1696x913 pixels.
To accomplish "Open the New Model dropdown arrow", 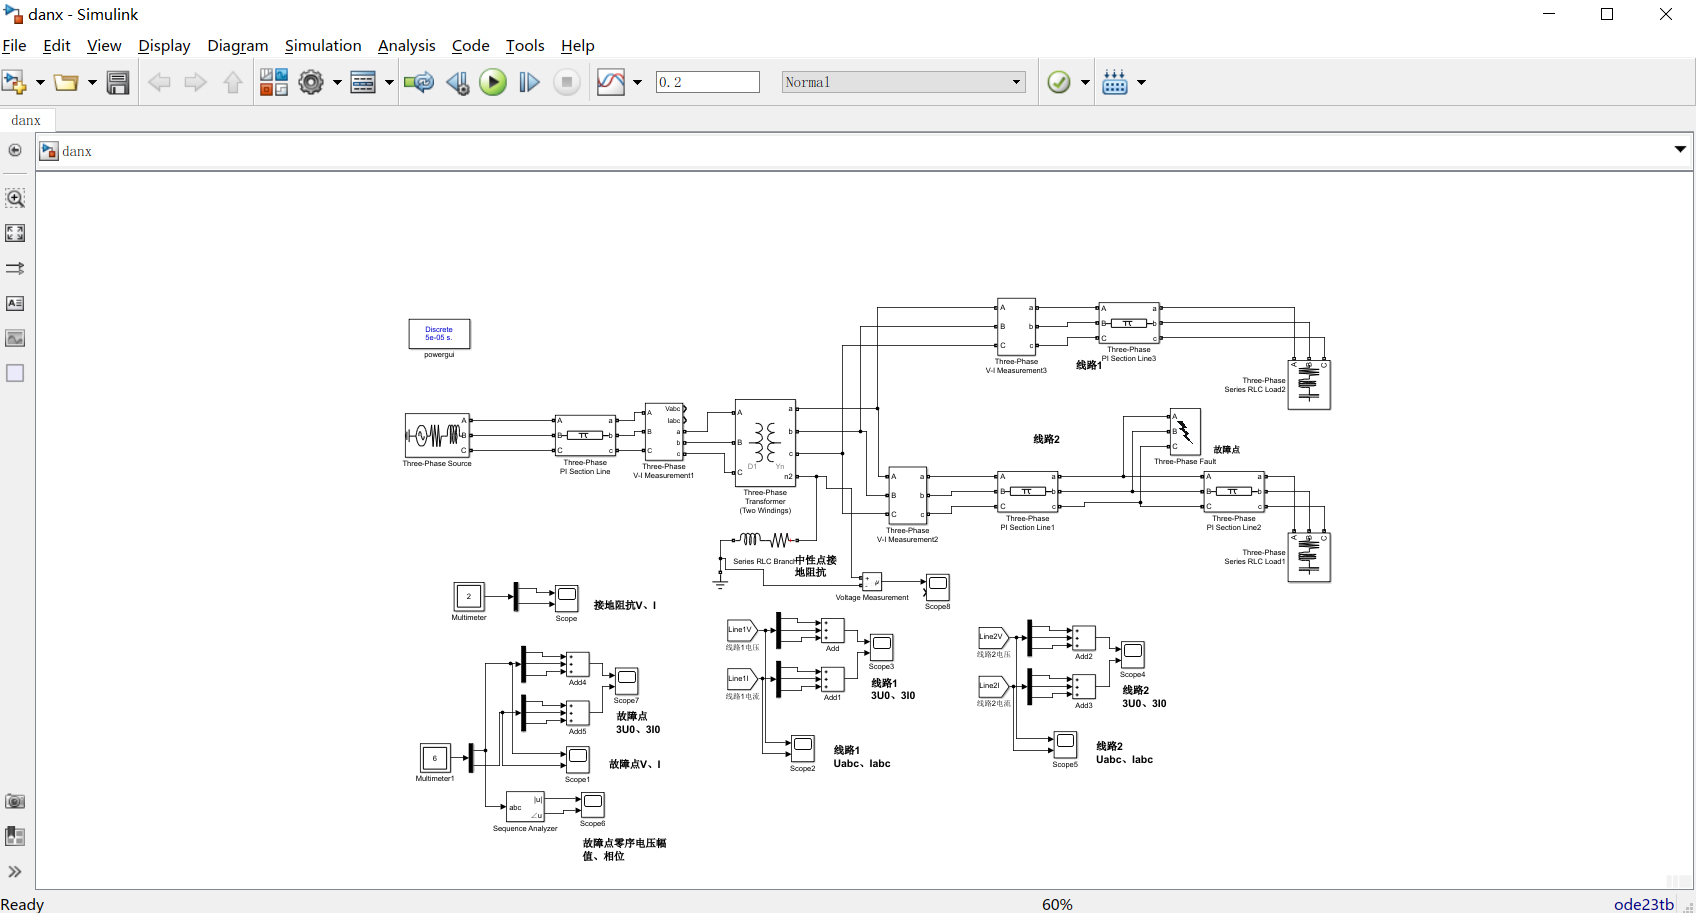I will (x=40, y=82).
